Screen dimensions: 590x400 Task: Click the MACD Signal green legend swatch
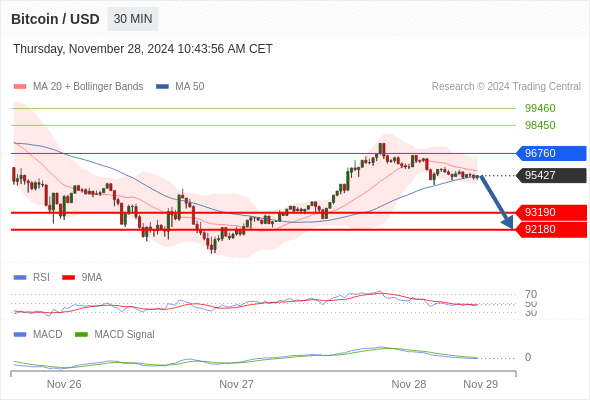tap(81, 335)
